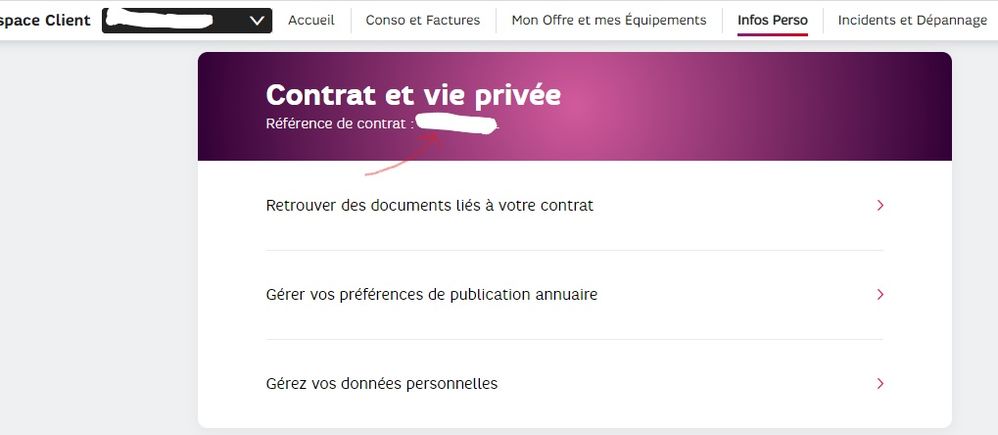Image resolution: width=998 pixels, height=435 pixels.
Task: Open the Conso et Factures tab
Action: click(423, 20)
